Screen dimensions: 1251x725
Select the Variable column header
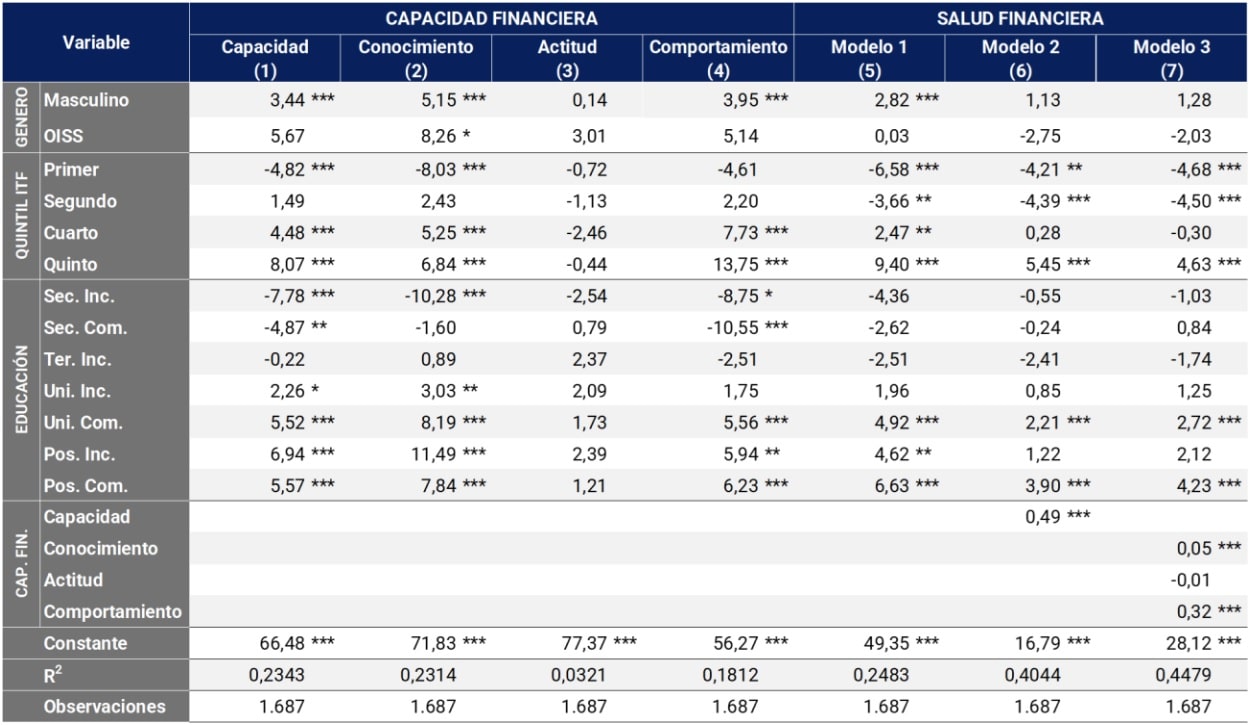[x=96, y=42]
